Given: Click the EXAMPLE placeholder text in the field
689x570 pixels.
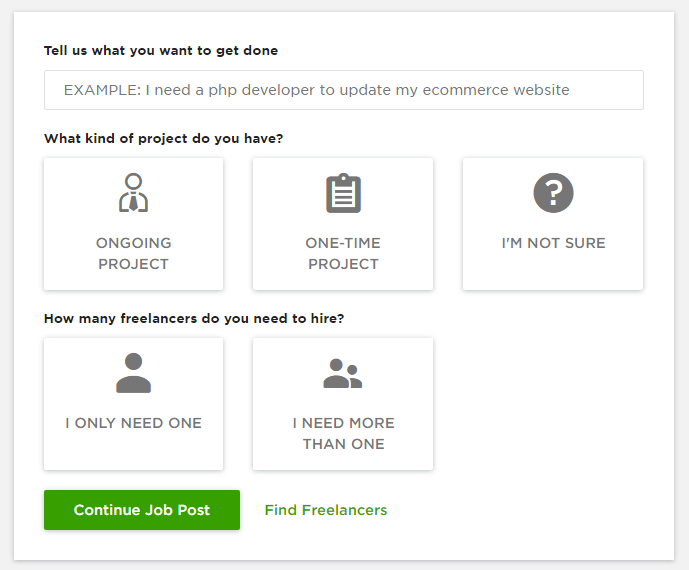Looking at the screenshot, I should pyautogui.click(x=316, y=90).
